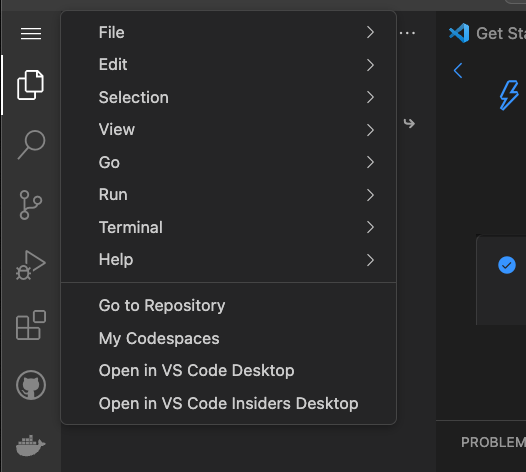Click the blue lightning bolt icon

click(x=509, y=95)
